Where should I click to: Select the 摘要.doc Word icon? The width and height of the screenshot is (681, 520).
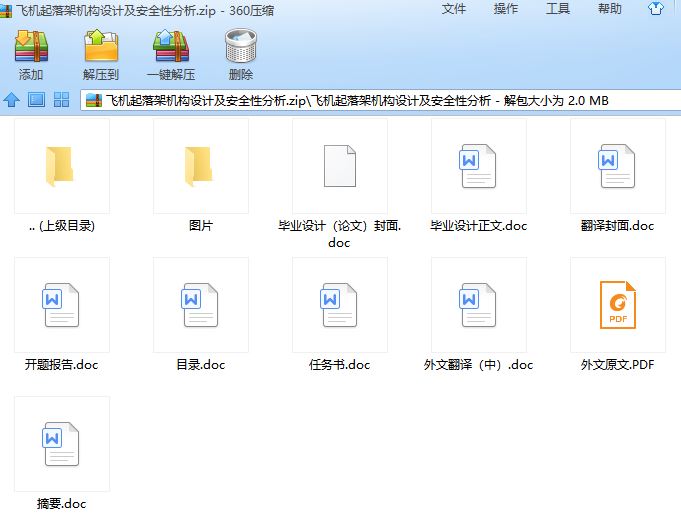pos(61,444)
